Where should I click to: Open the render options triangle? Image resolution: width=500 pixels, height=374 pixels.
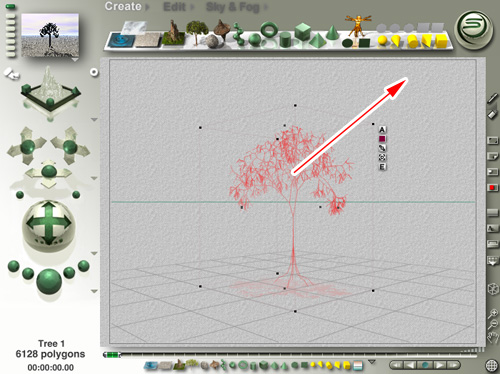(x=94, y=291)
